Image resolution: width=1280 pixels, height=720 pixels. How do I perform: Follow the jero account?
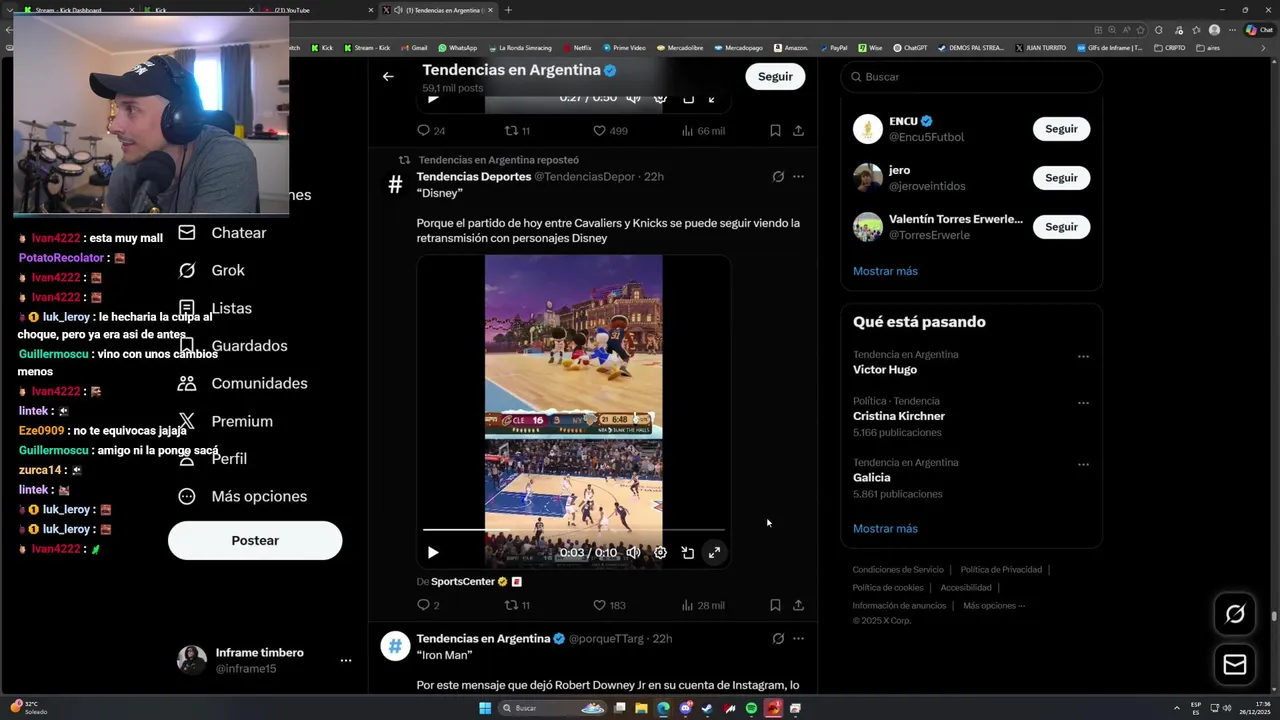coord(1061,178)
